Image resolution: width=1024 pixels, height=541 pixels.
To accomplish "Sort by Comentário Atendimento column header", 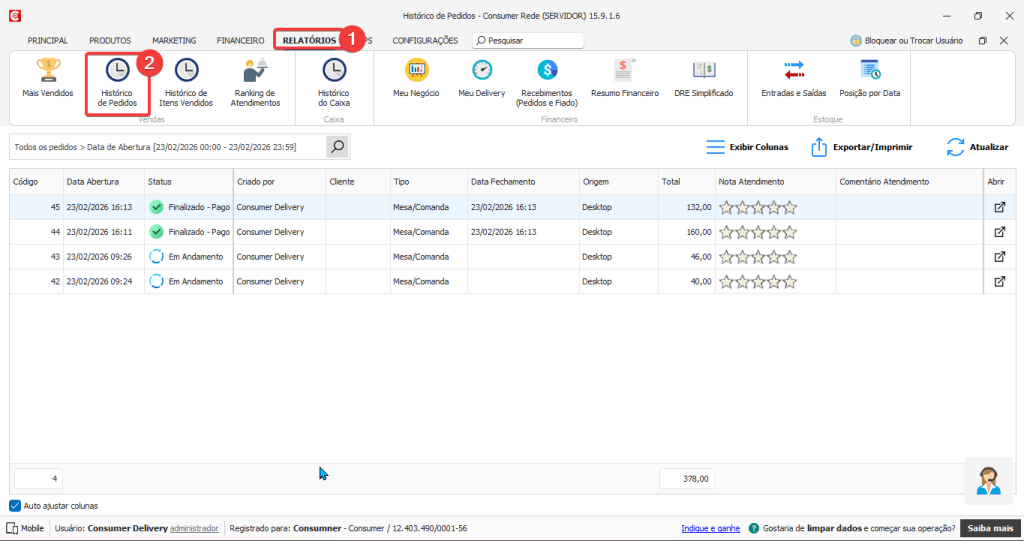I will [910, 182].
